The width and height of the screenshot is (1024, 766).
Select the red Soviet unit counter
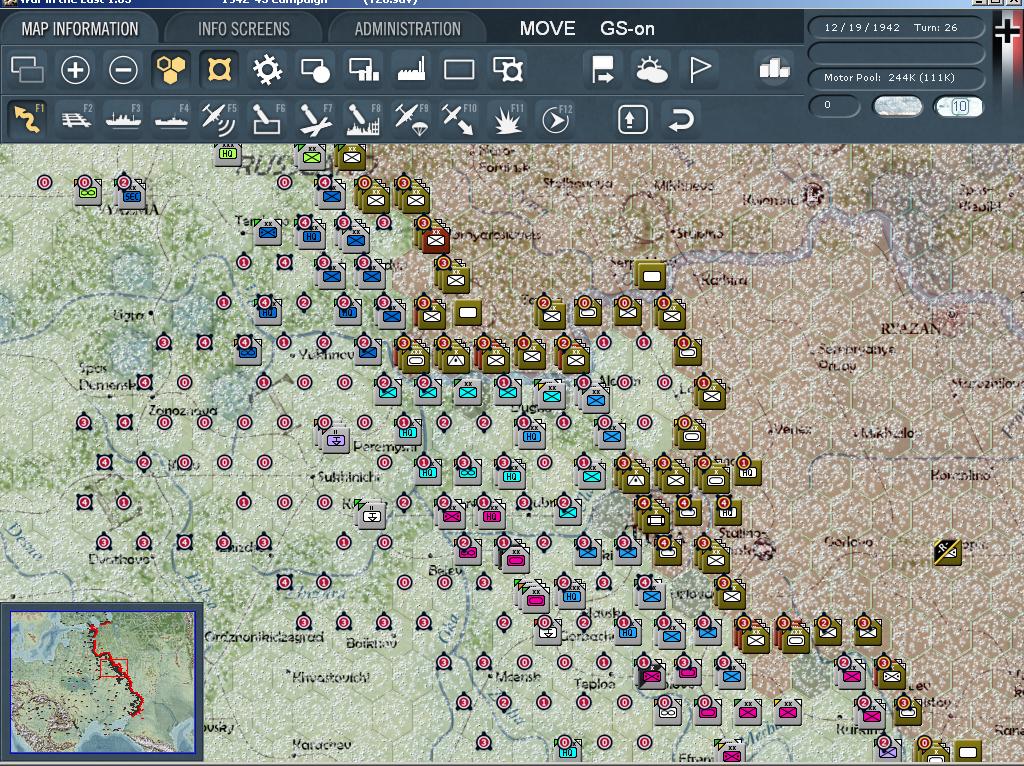point(435,240)
